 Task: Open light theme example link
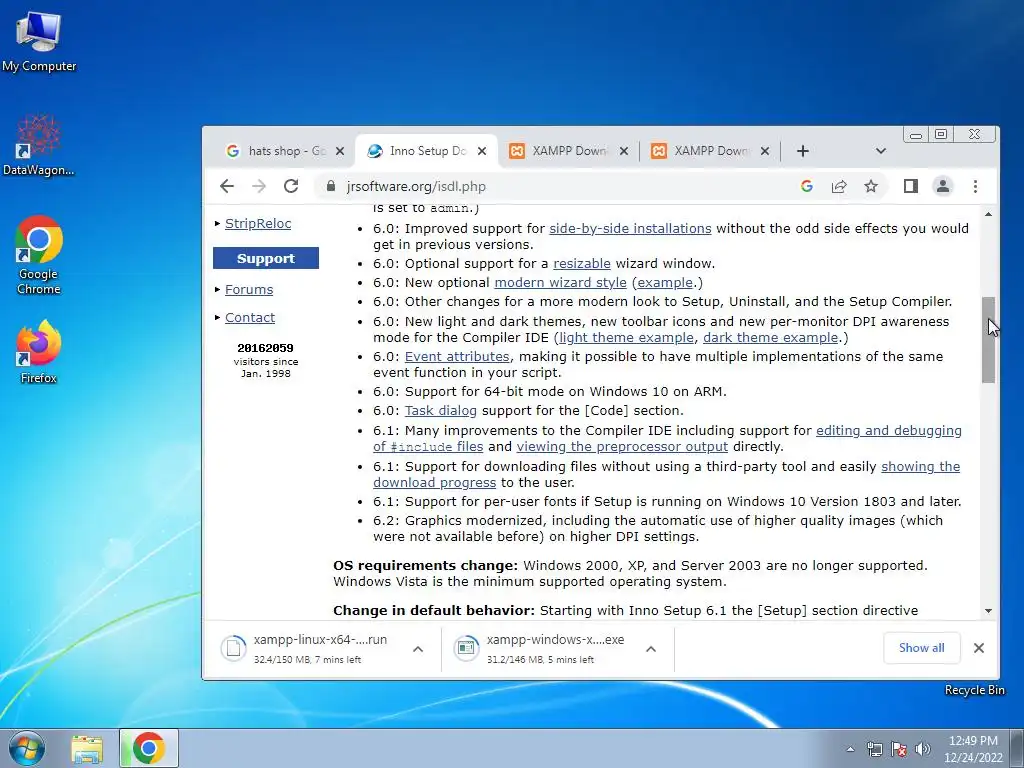[626, 338]
